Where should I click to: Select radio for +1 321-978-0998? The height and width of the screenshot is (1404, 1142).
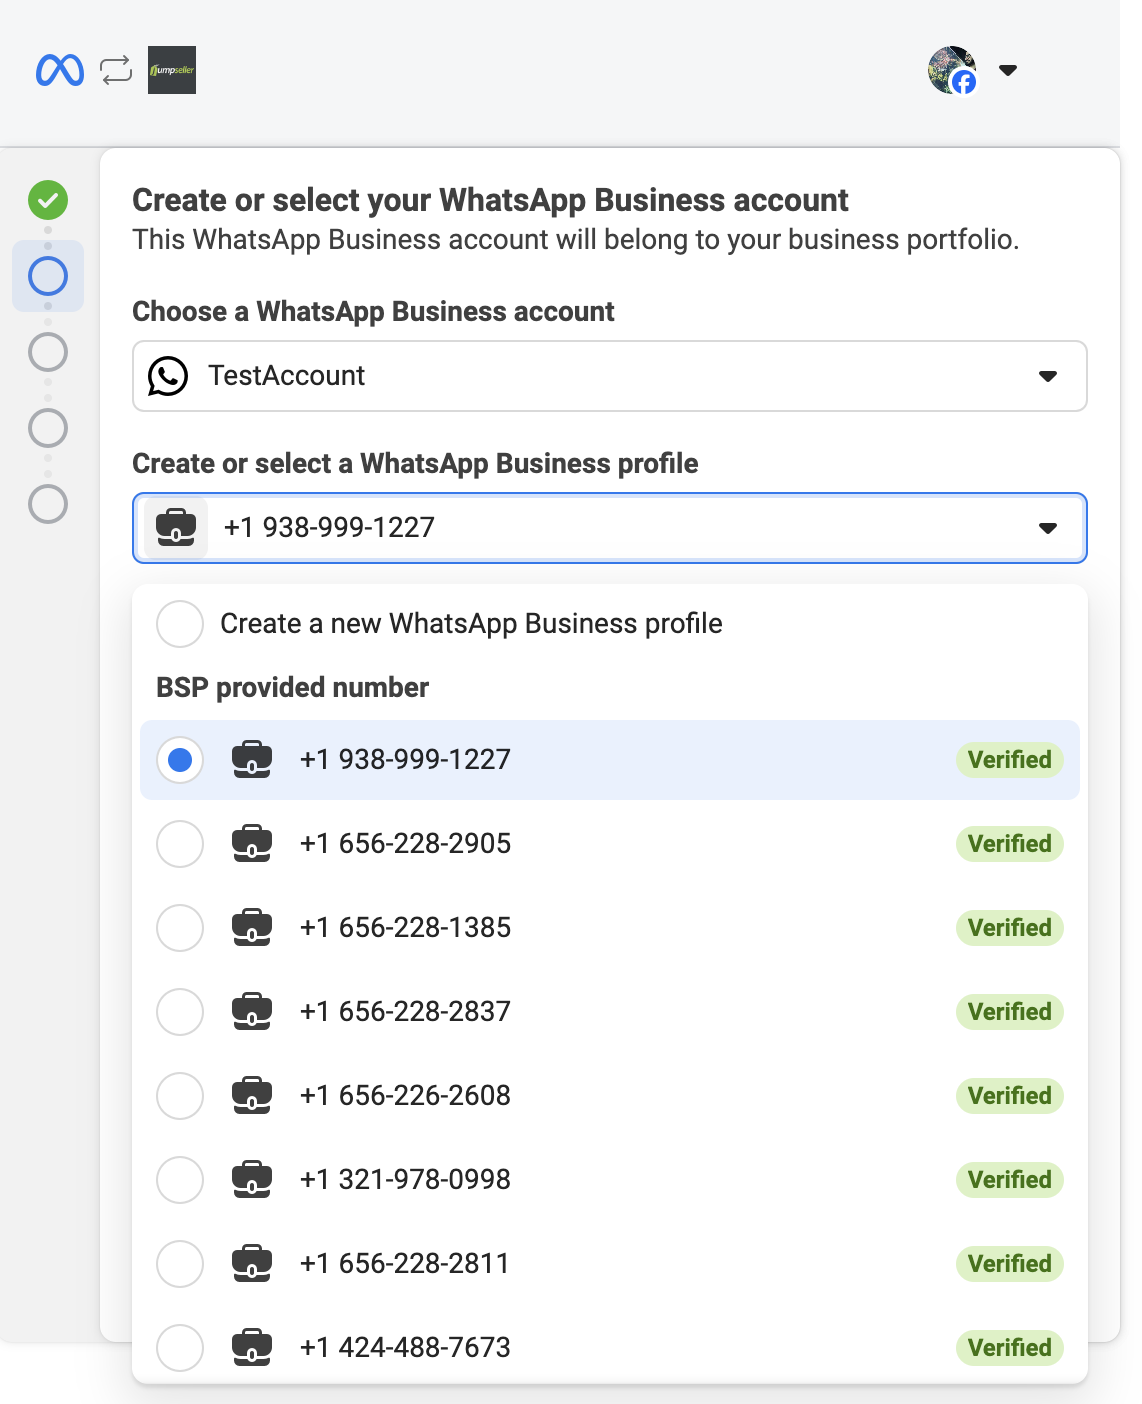180,1180
